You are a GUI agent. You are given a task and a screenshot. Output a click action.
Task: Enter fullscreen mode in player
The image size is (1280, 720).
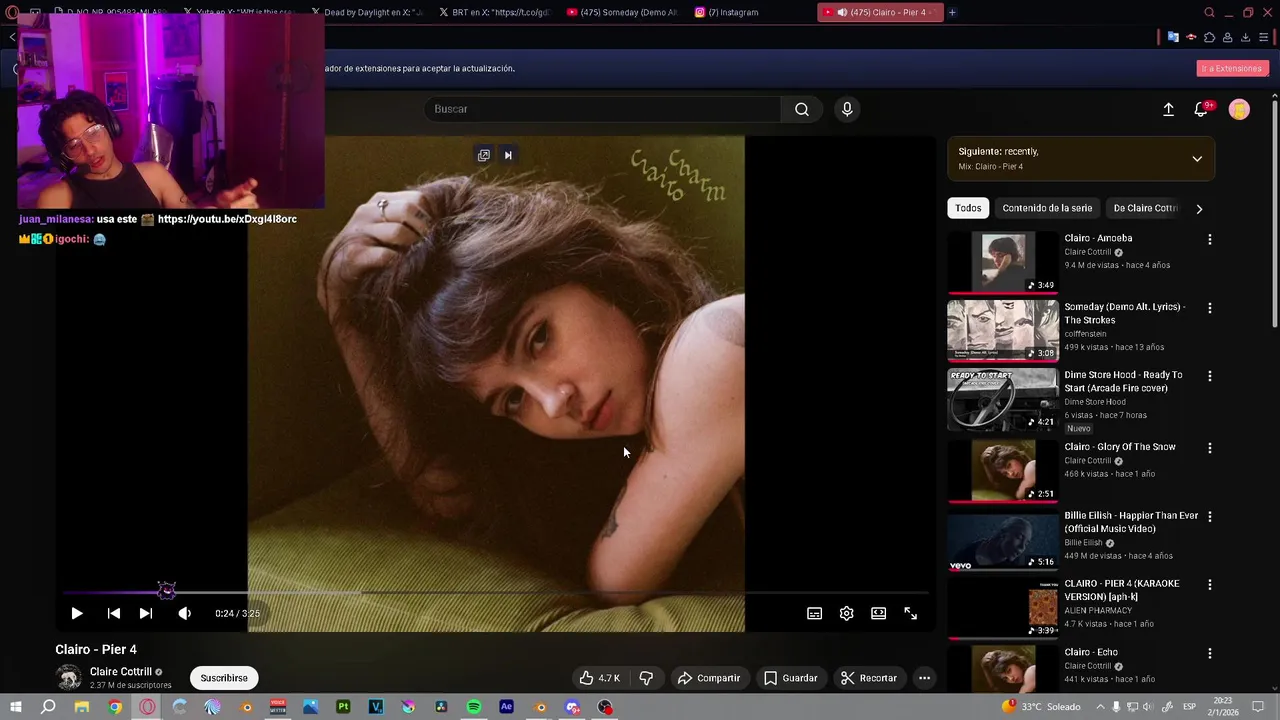point(910,613)
